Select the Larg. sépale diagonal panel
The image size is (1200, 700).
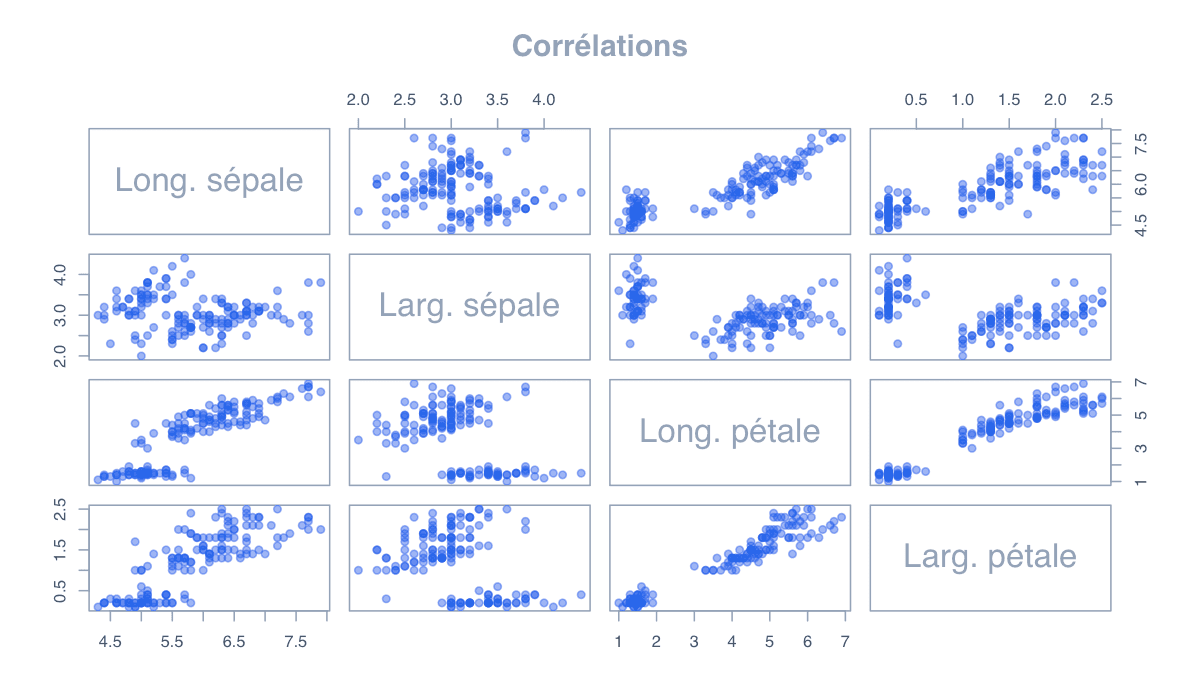[x=469, y=306]
